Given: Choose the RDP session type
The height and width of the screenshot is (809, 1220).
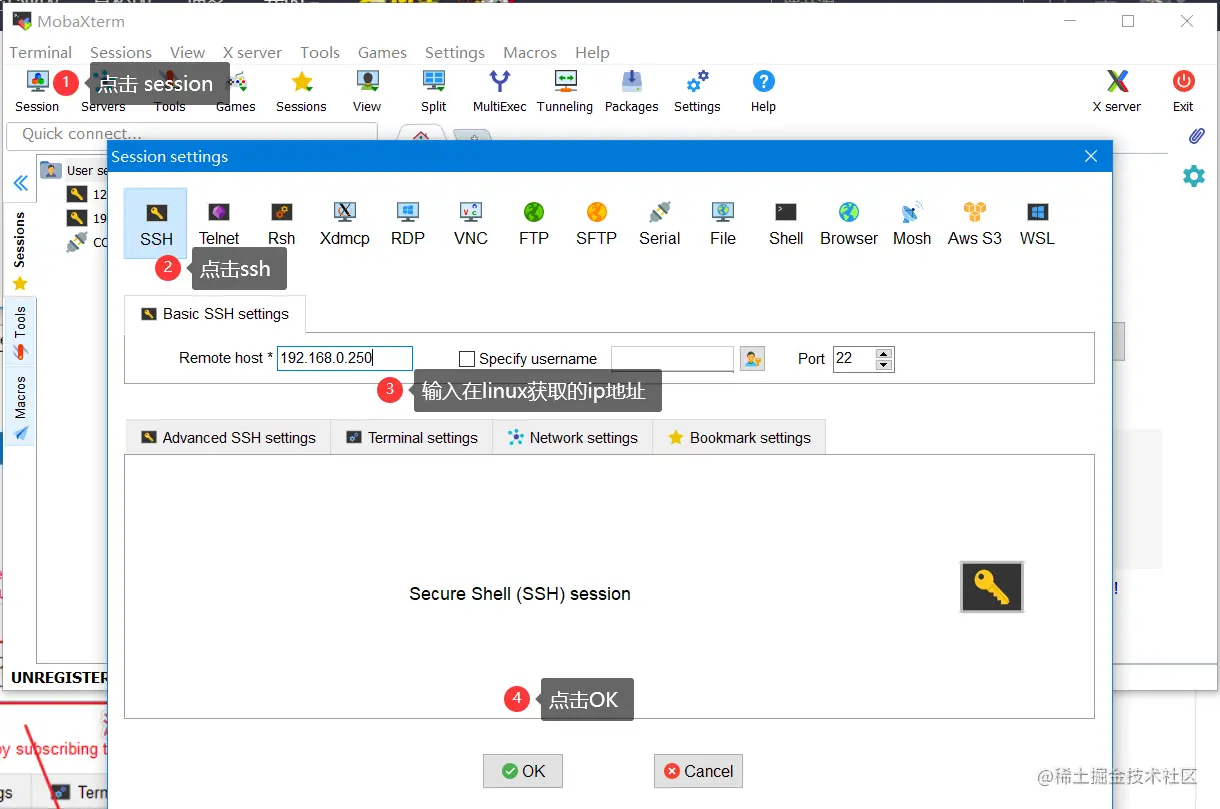Looking at the screenshot, I should click(407, 224).
